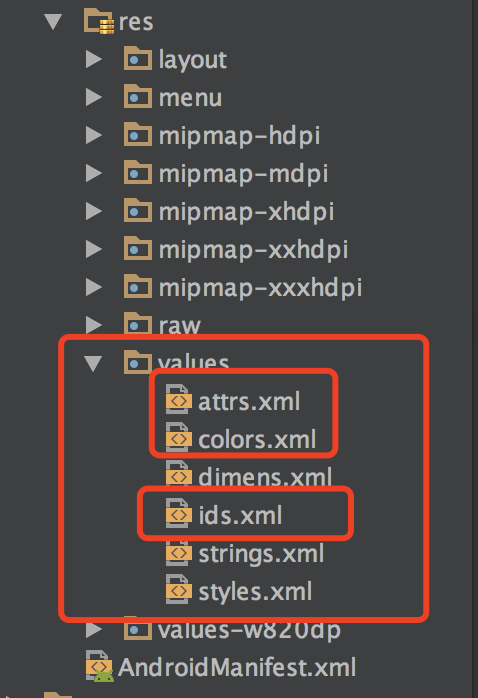The height and width of the screenshot is (698, 478).
Task: Click the AndroidManifest.xml Android icon
Action: (100, 666)
